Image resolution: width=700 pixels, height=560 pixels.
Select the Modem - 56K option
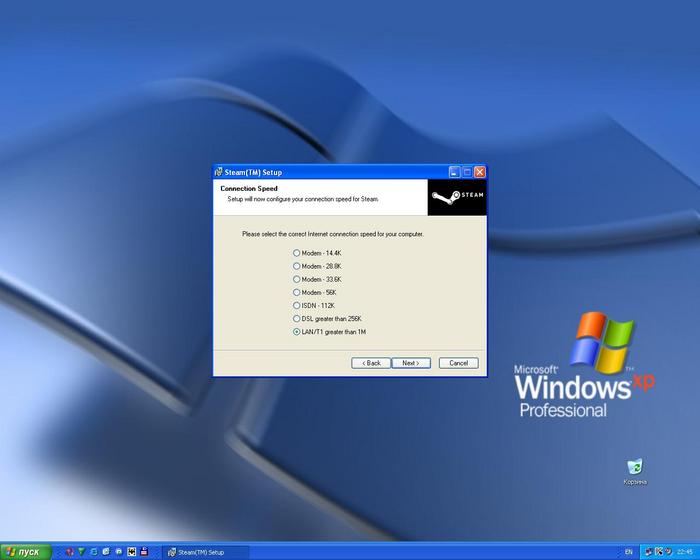tap(315, 293)
